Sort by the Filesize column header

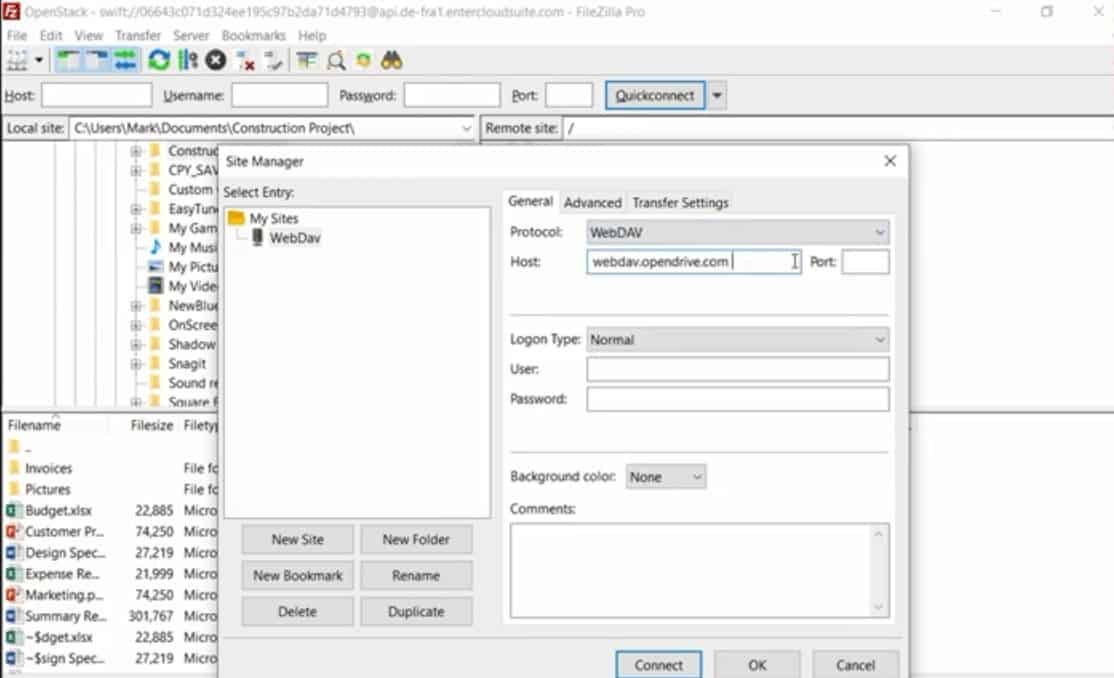pyautogui.click(x=151, y=425)
